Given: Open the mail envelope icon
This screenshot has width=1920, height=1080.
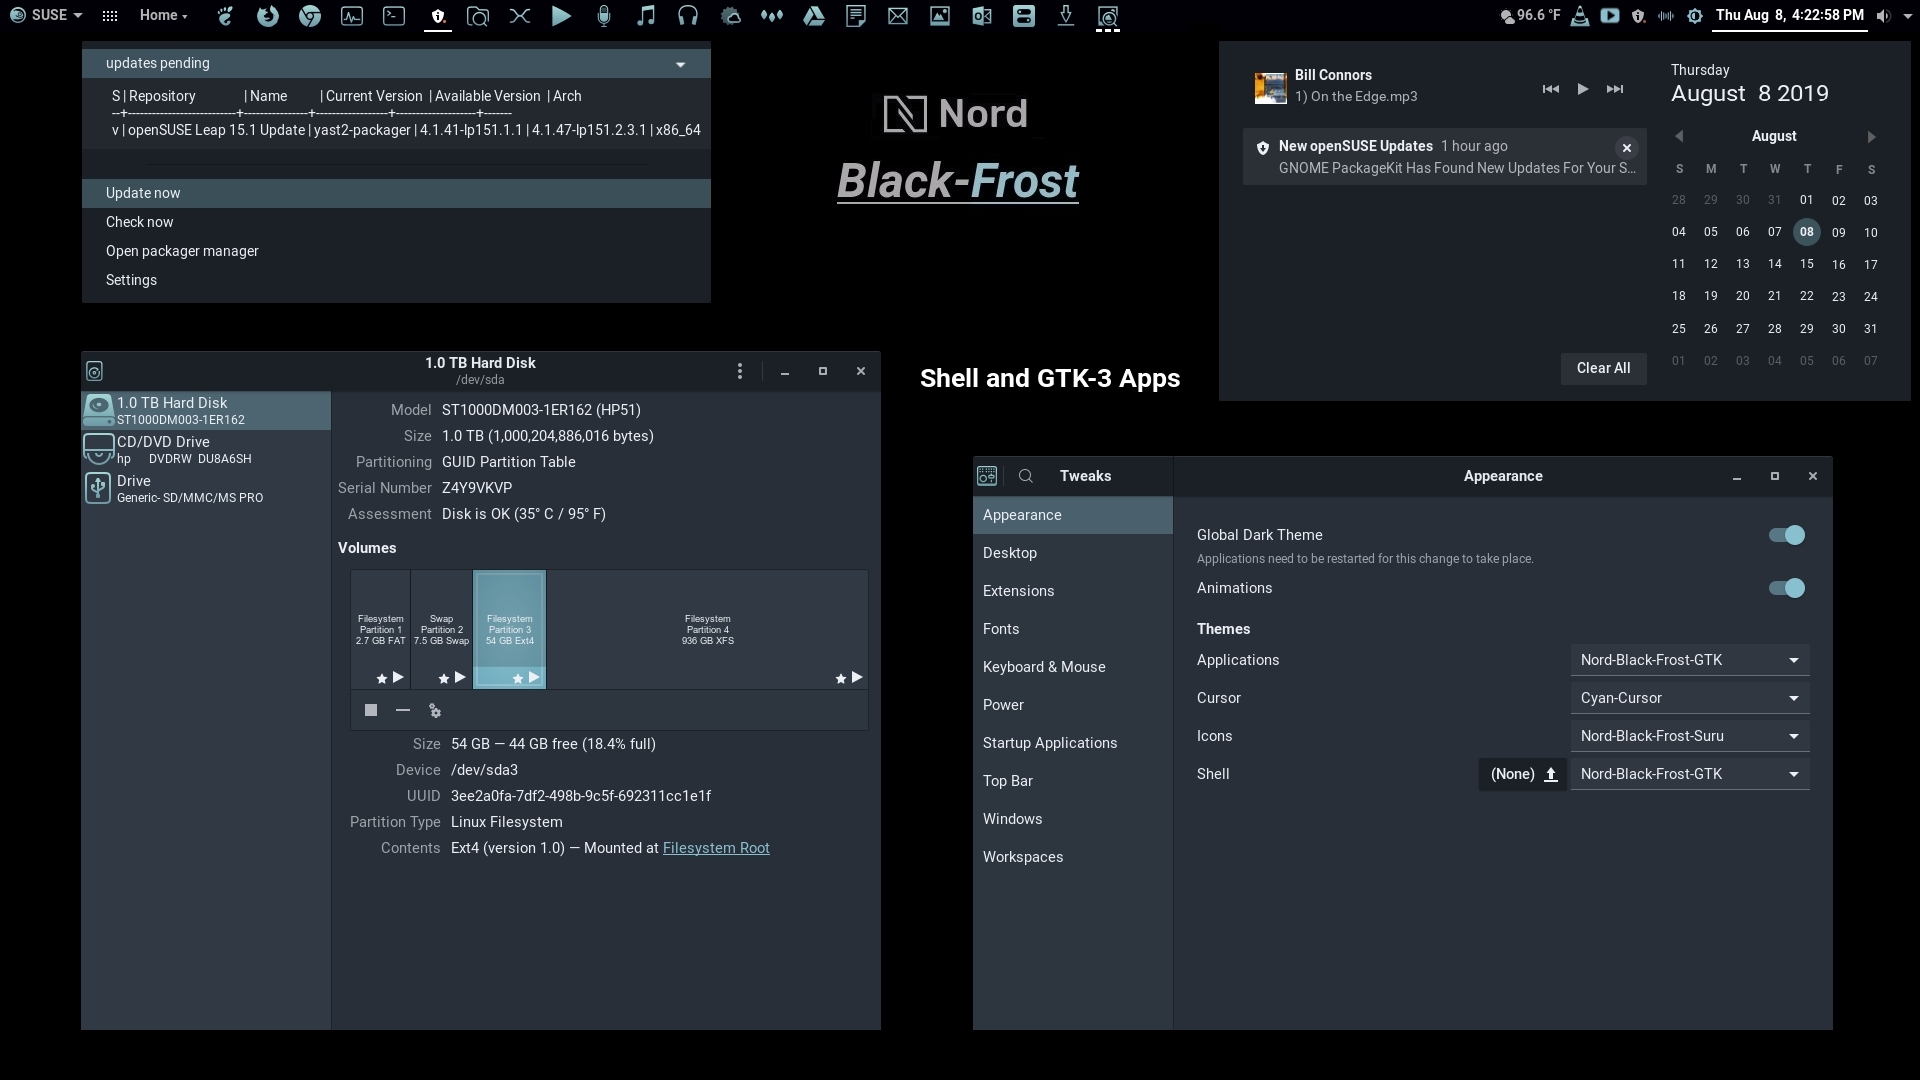Looking at the screenshot, I should pos(898,16).
